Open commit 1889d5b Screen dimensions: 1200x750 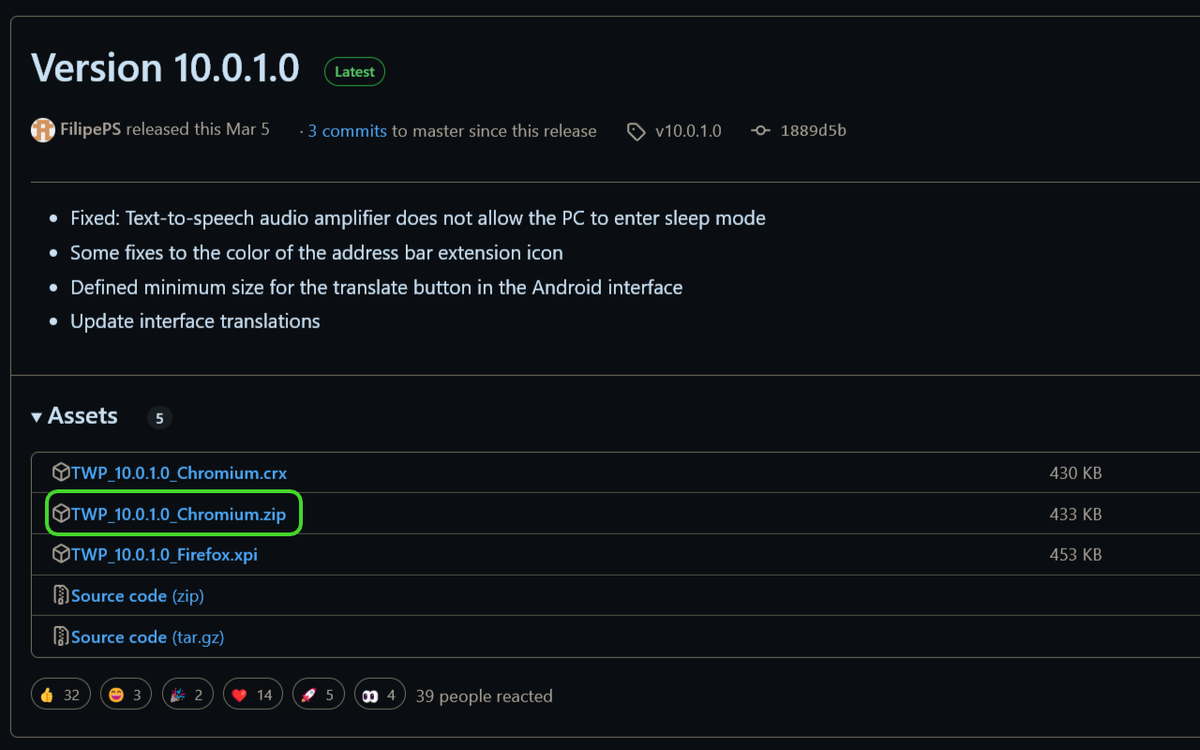(x=813, y=130)
